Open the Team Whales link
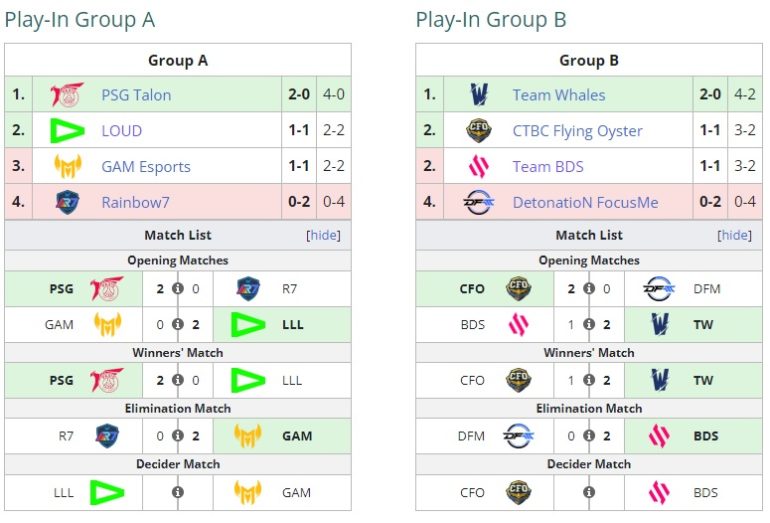Image resolution: width=770 pixels, height=523 pixels. point(559,95)
